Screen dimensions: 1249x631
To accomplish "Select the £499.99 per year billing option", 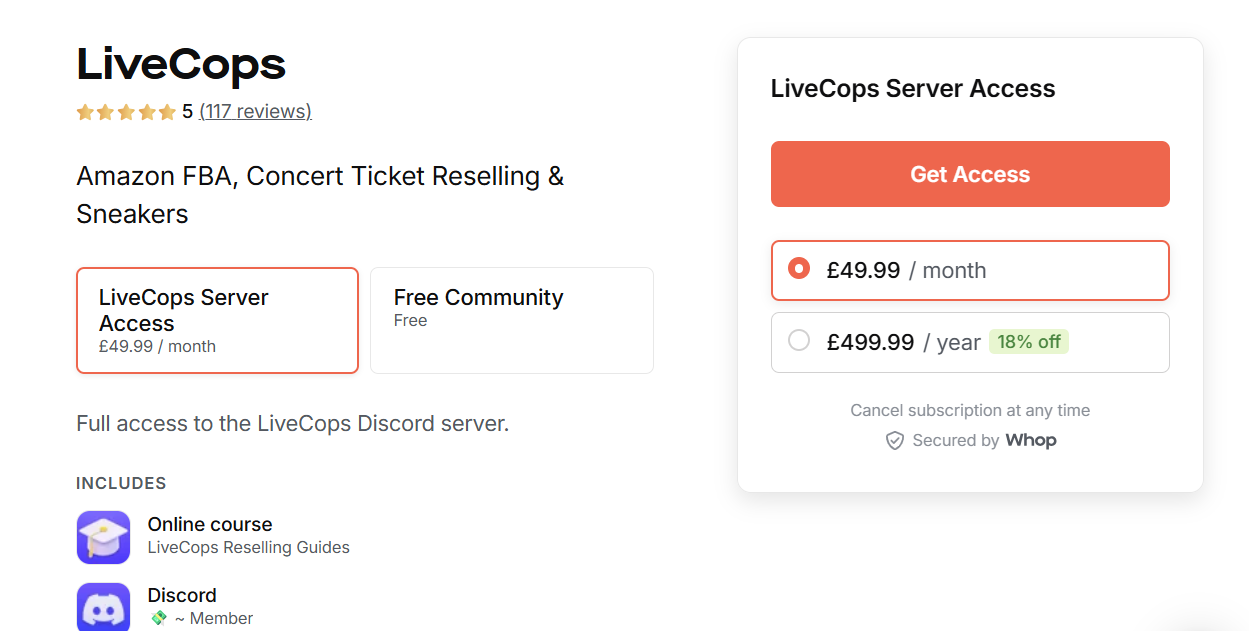I will click(x=969, y=342).
